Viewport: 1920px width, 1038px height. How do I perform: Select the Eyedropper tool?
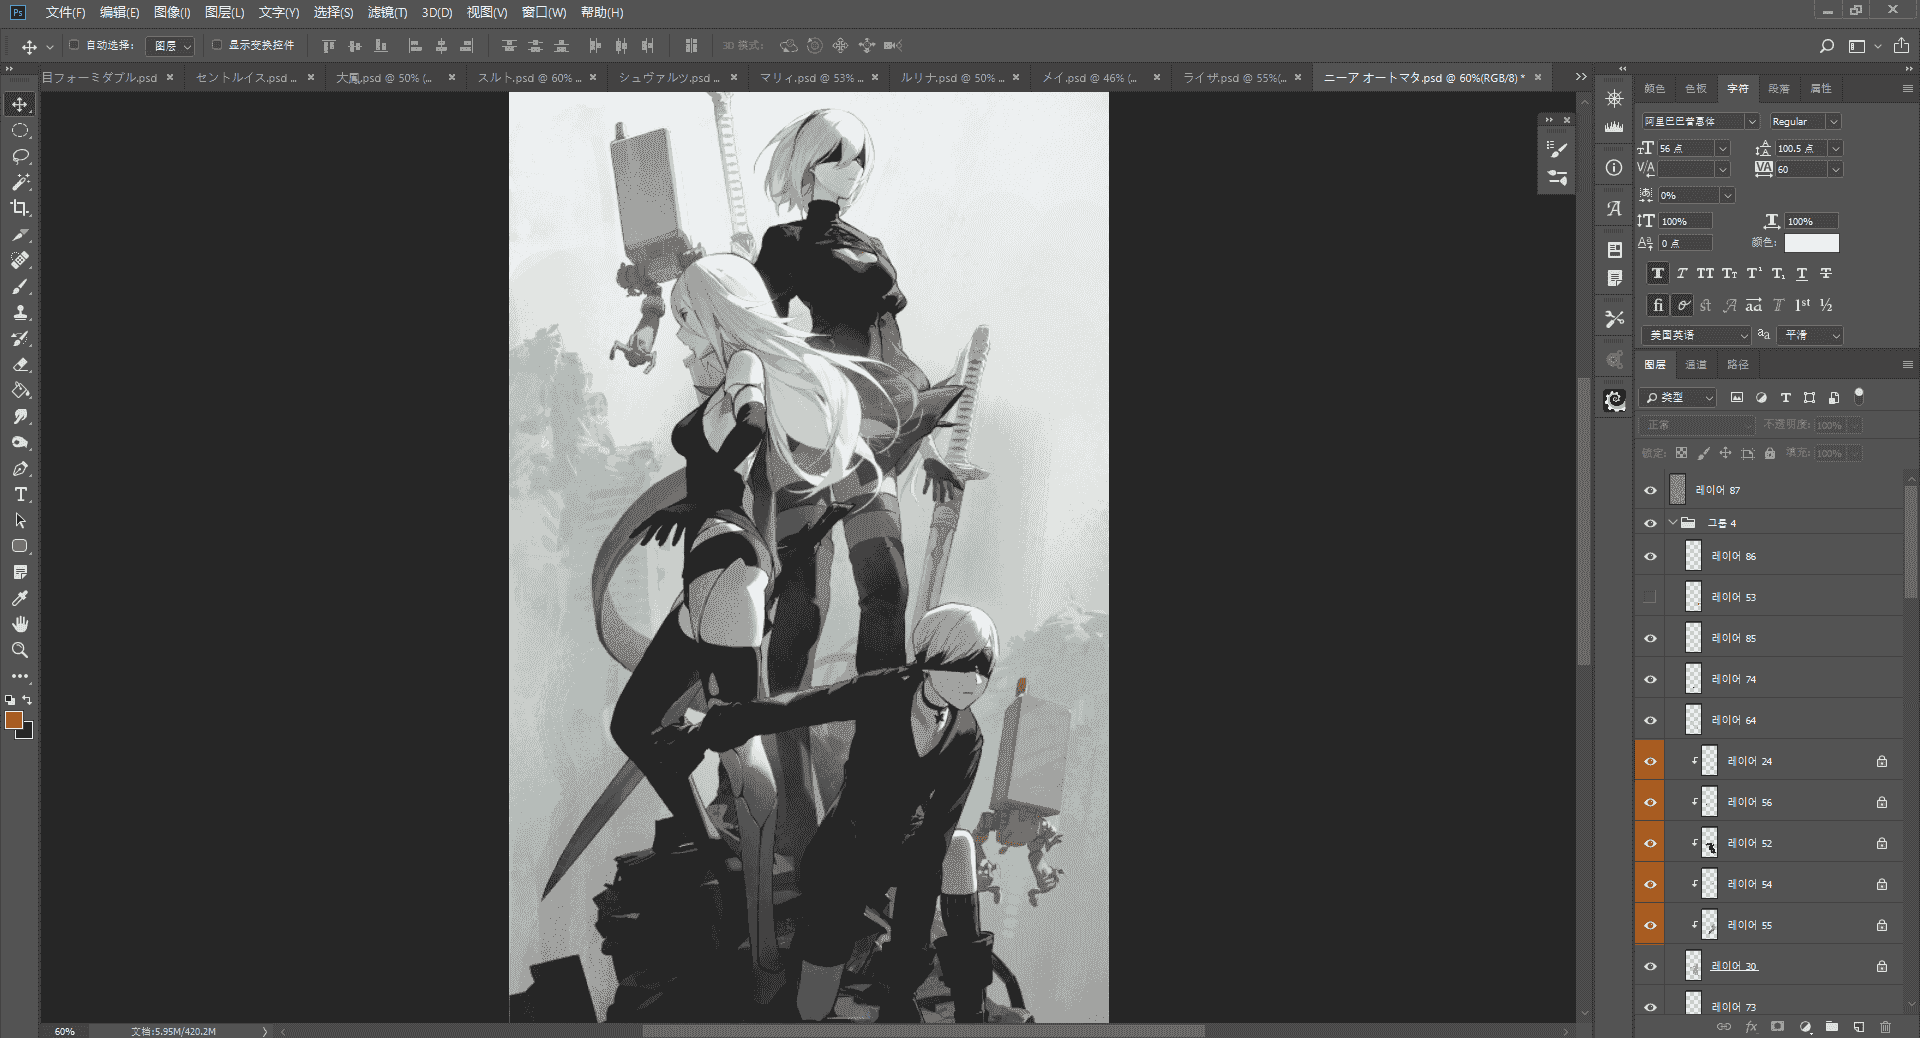pos(20,599)
